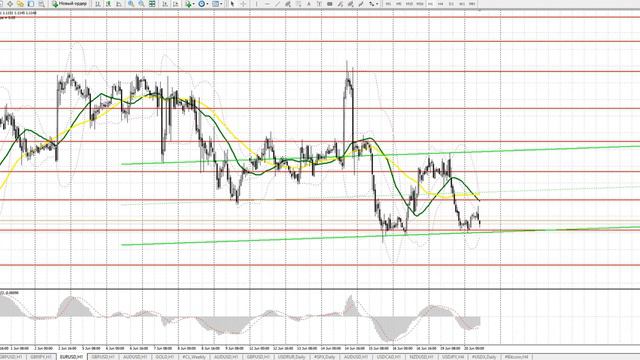Switch to the NZDUSD,H1 chart tab
Viewport: 640px width, 360px height.
coord(421,357)
